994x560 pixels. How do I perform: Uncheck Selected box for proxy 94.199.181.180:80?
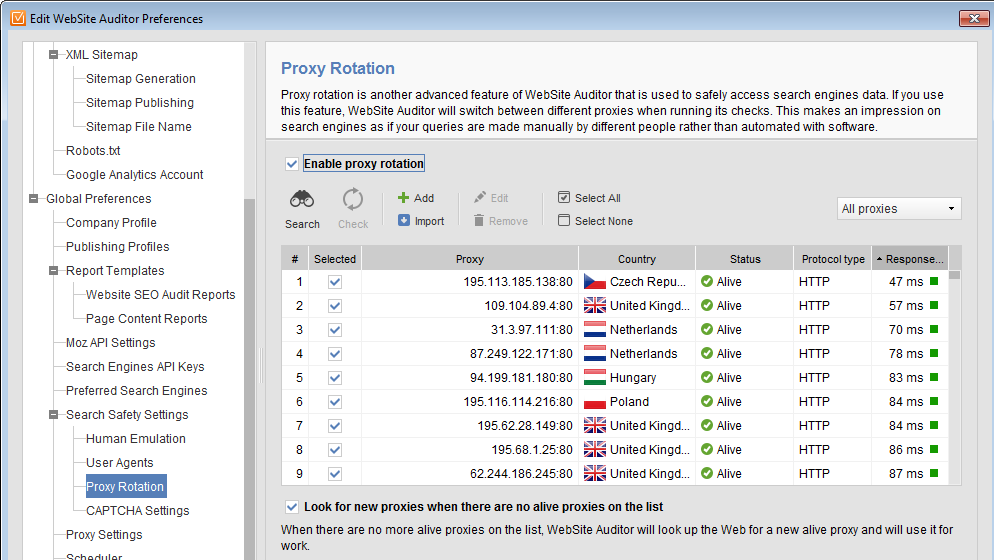pyautogui.click(x=335, y=378)
